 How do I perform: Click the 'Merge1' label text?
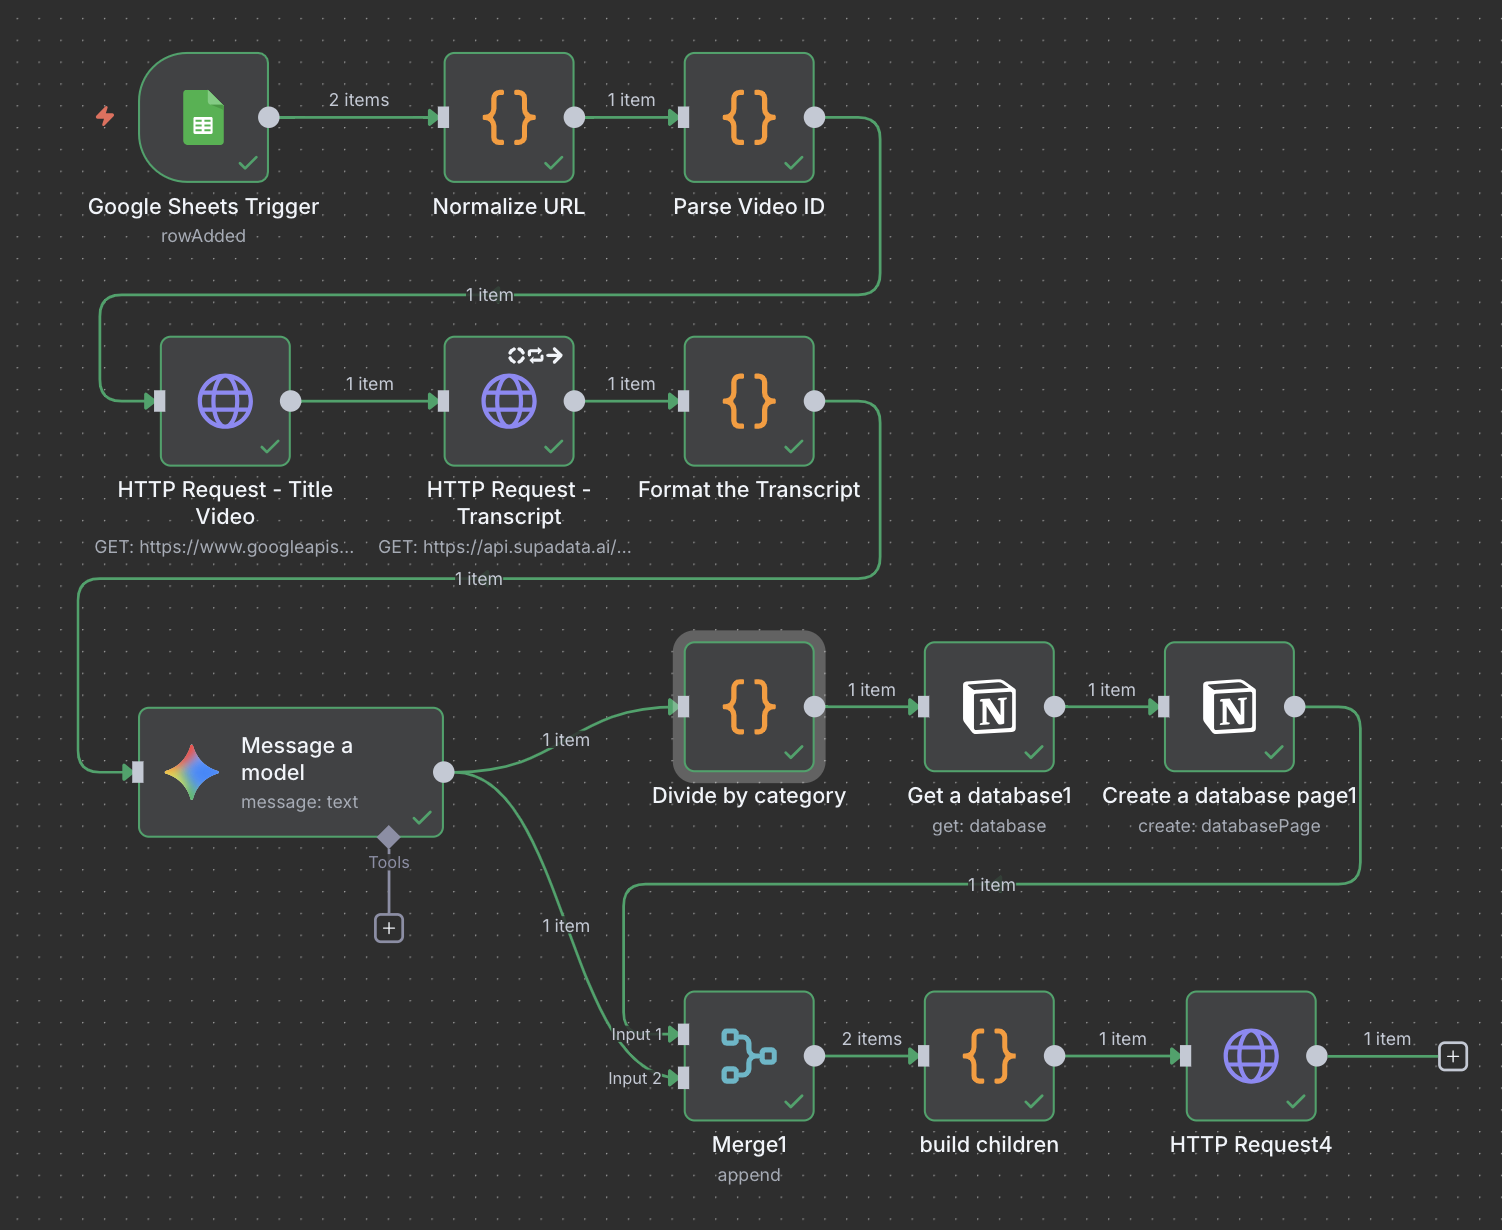coord(749,1145)
